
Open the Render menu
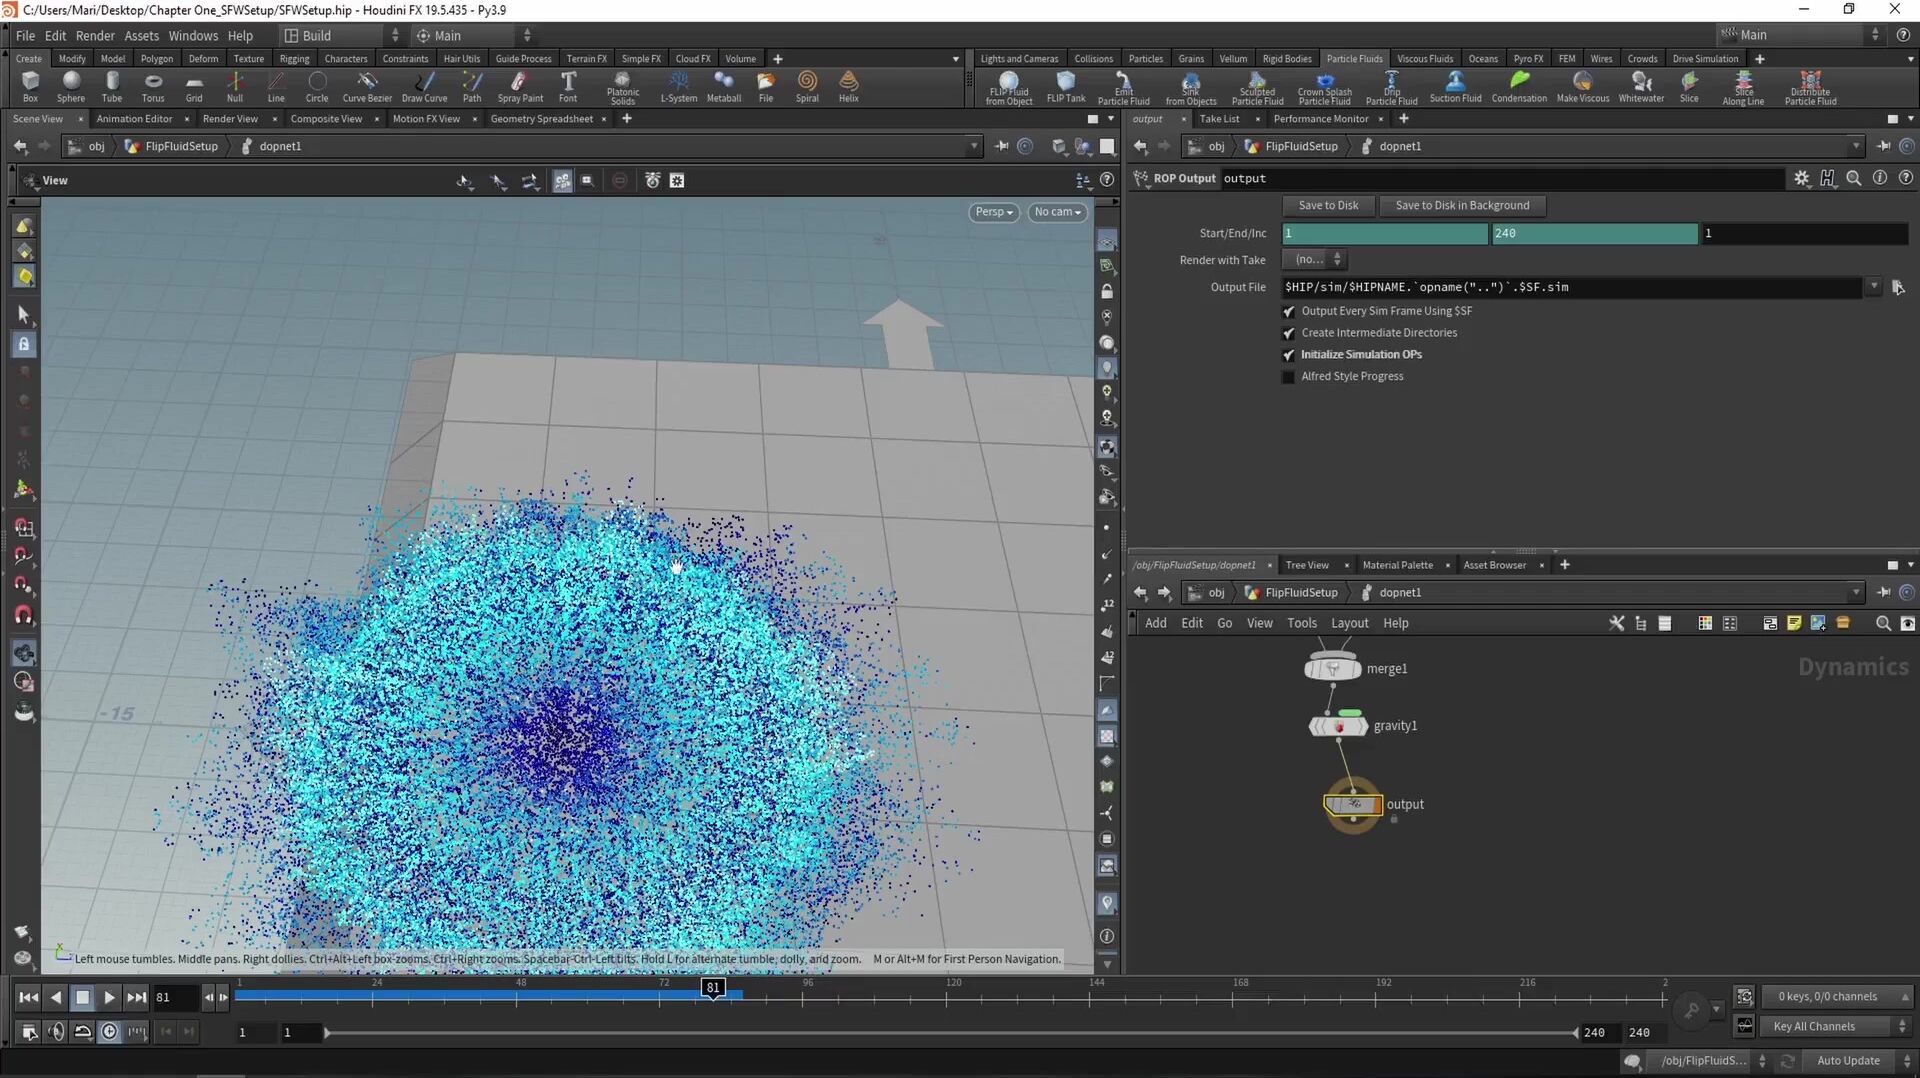(95, 35)
